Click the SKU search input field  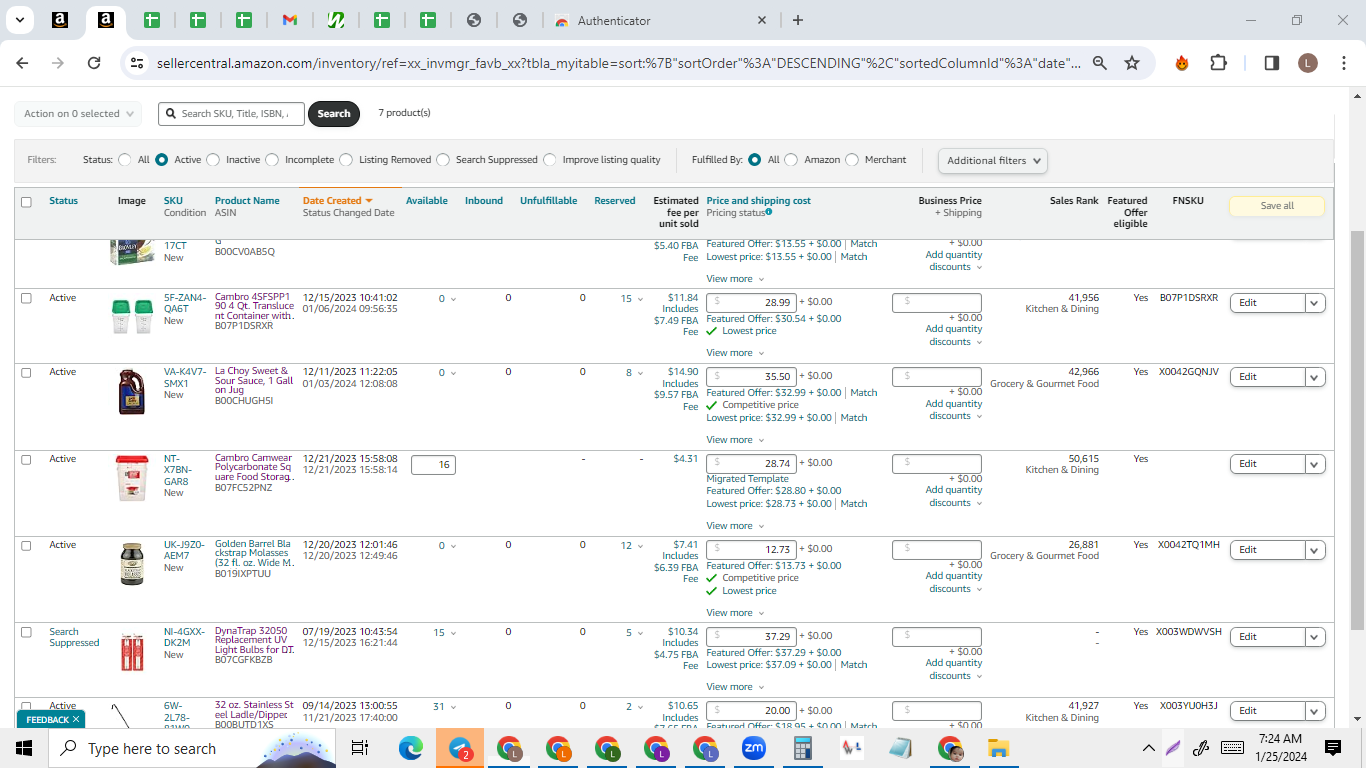(232, 114)
